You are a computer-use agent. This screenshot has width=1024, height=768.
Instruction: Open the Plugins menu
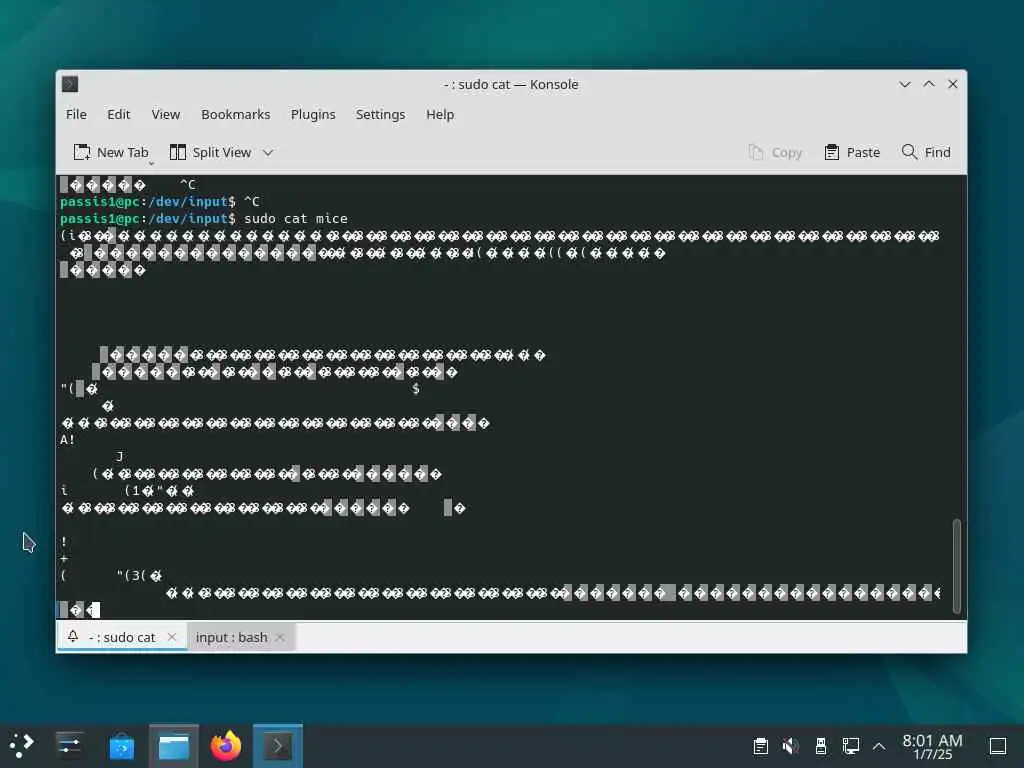(x=313, y=114)
